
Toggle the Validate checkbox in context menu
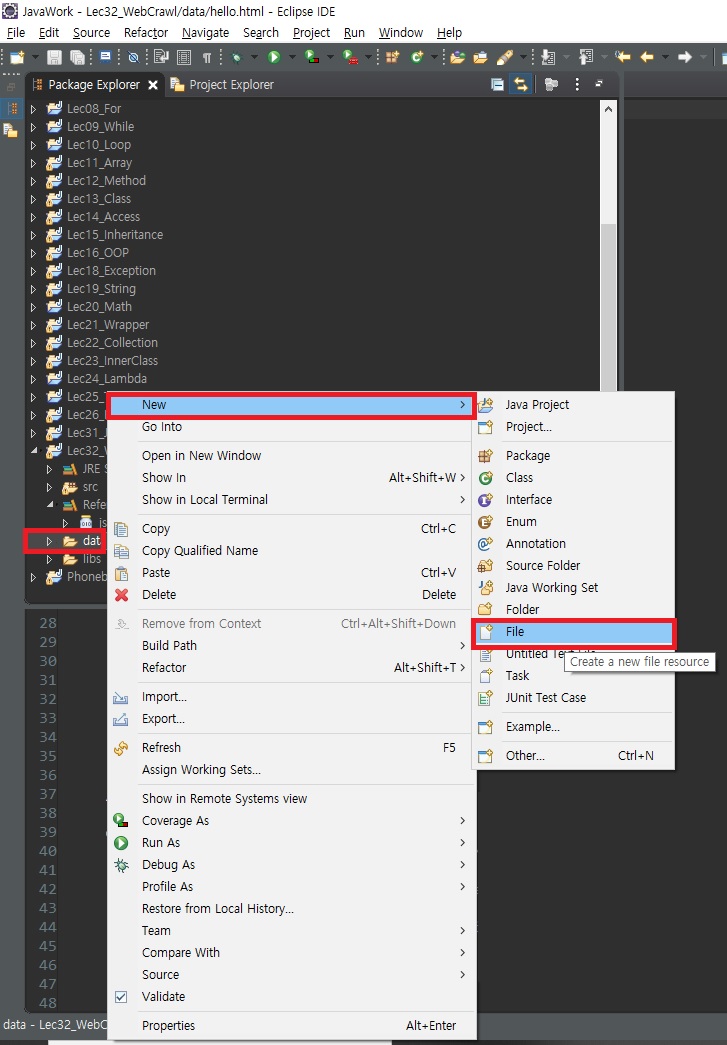[x=121, y=996]
